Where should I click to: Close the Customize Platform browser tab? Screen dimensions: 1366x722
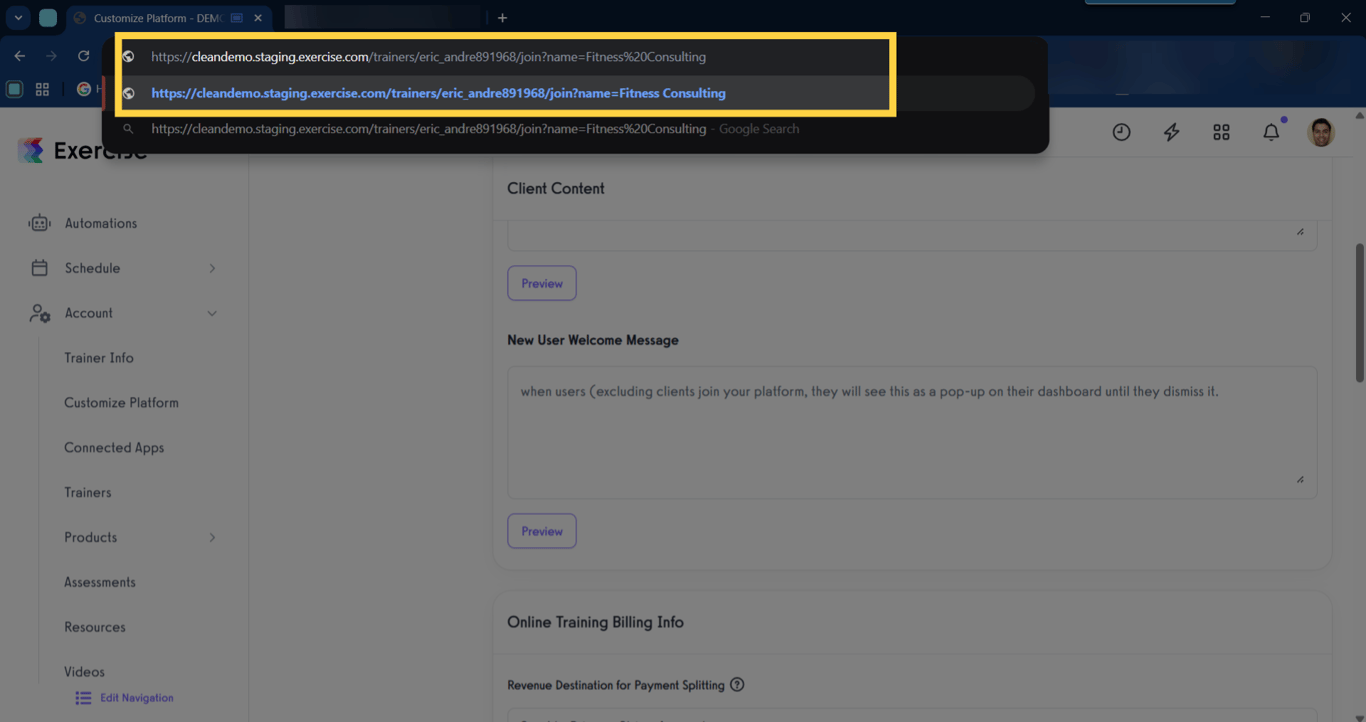[258, 18]
